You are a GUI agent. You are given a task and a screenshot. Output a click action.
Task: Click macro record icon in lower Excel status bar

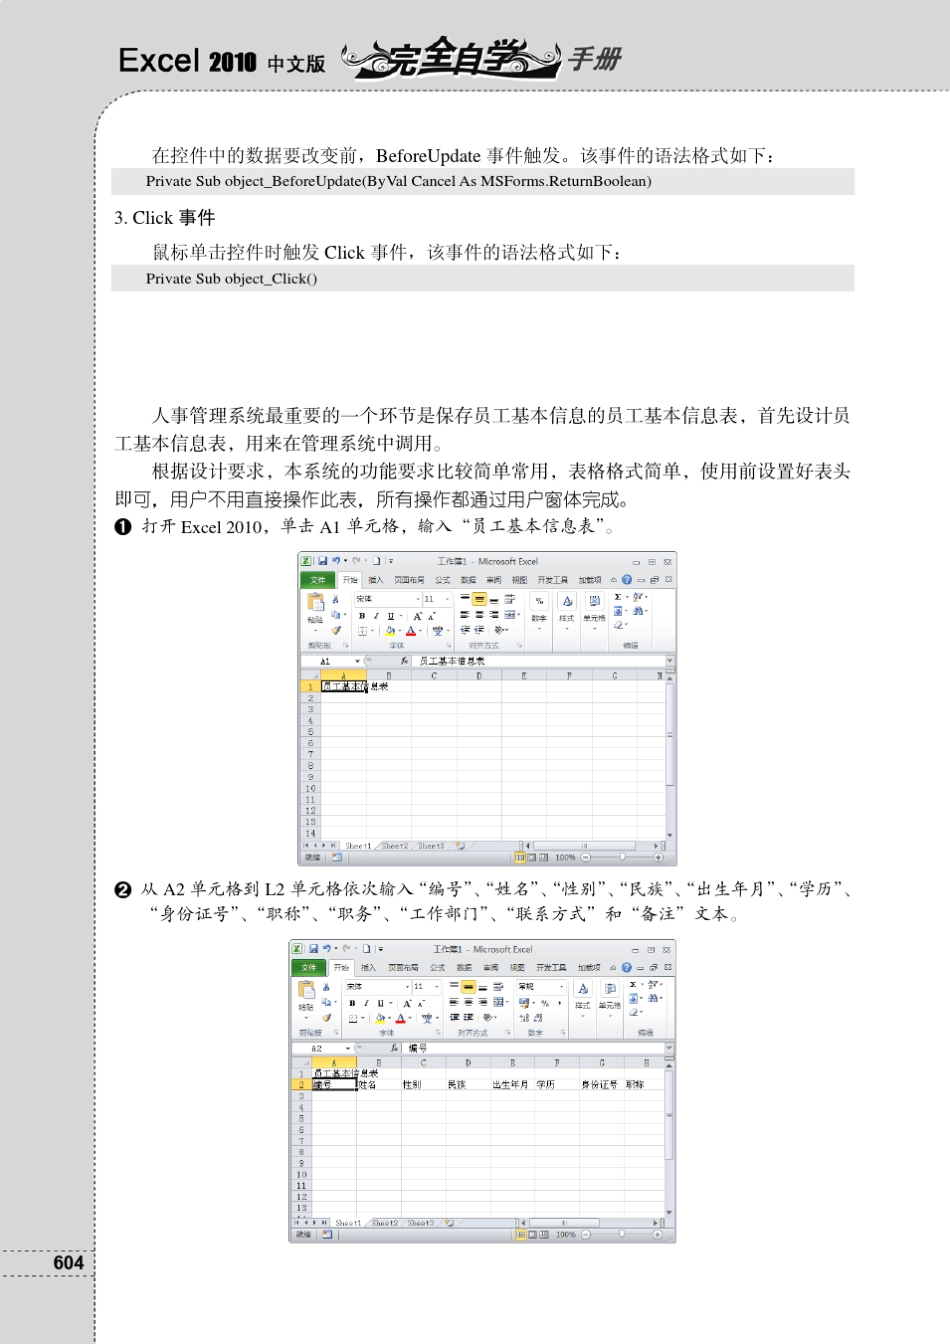327,1235
